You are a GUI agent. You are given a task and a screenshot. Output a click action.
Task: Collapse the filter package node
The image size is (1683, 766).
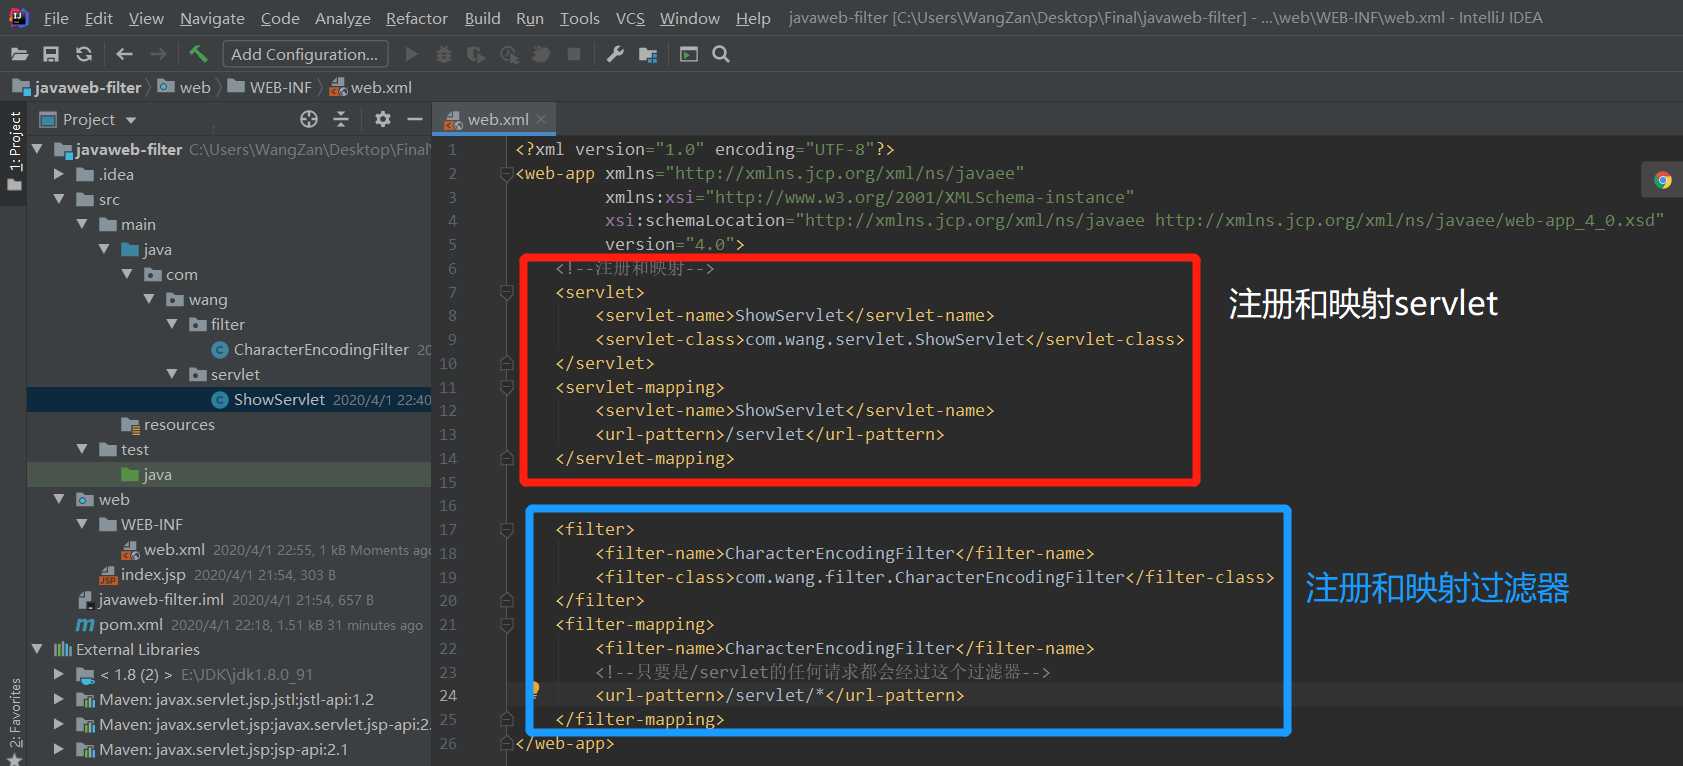pos(172,324)
